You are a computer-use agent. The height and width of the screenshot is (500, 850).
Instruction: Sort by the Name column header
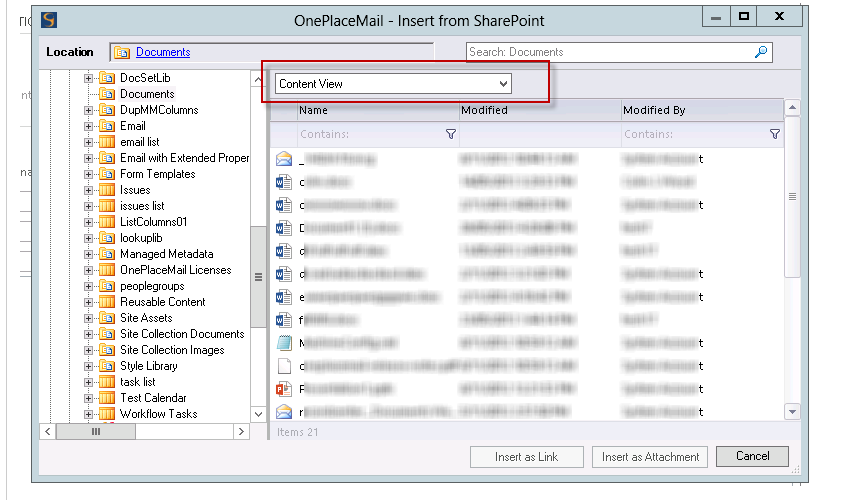click(x=378, y=110)
